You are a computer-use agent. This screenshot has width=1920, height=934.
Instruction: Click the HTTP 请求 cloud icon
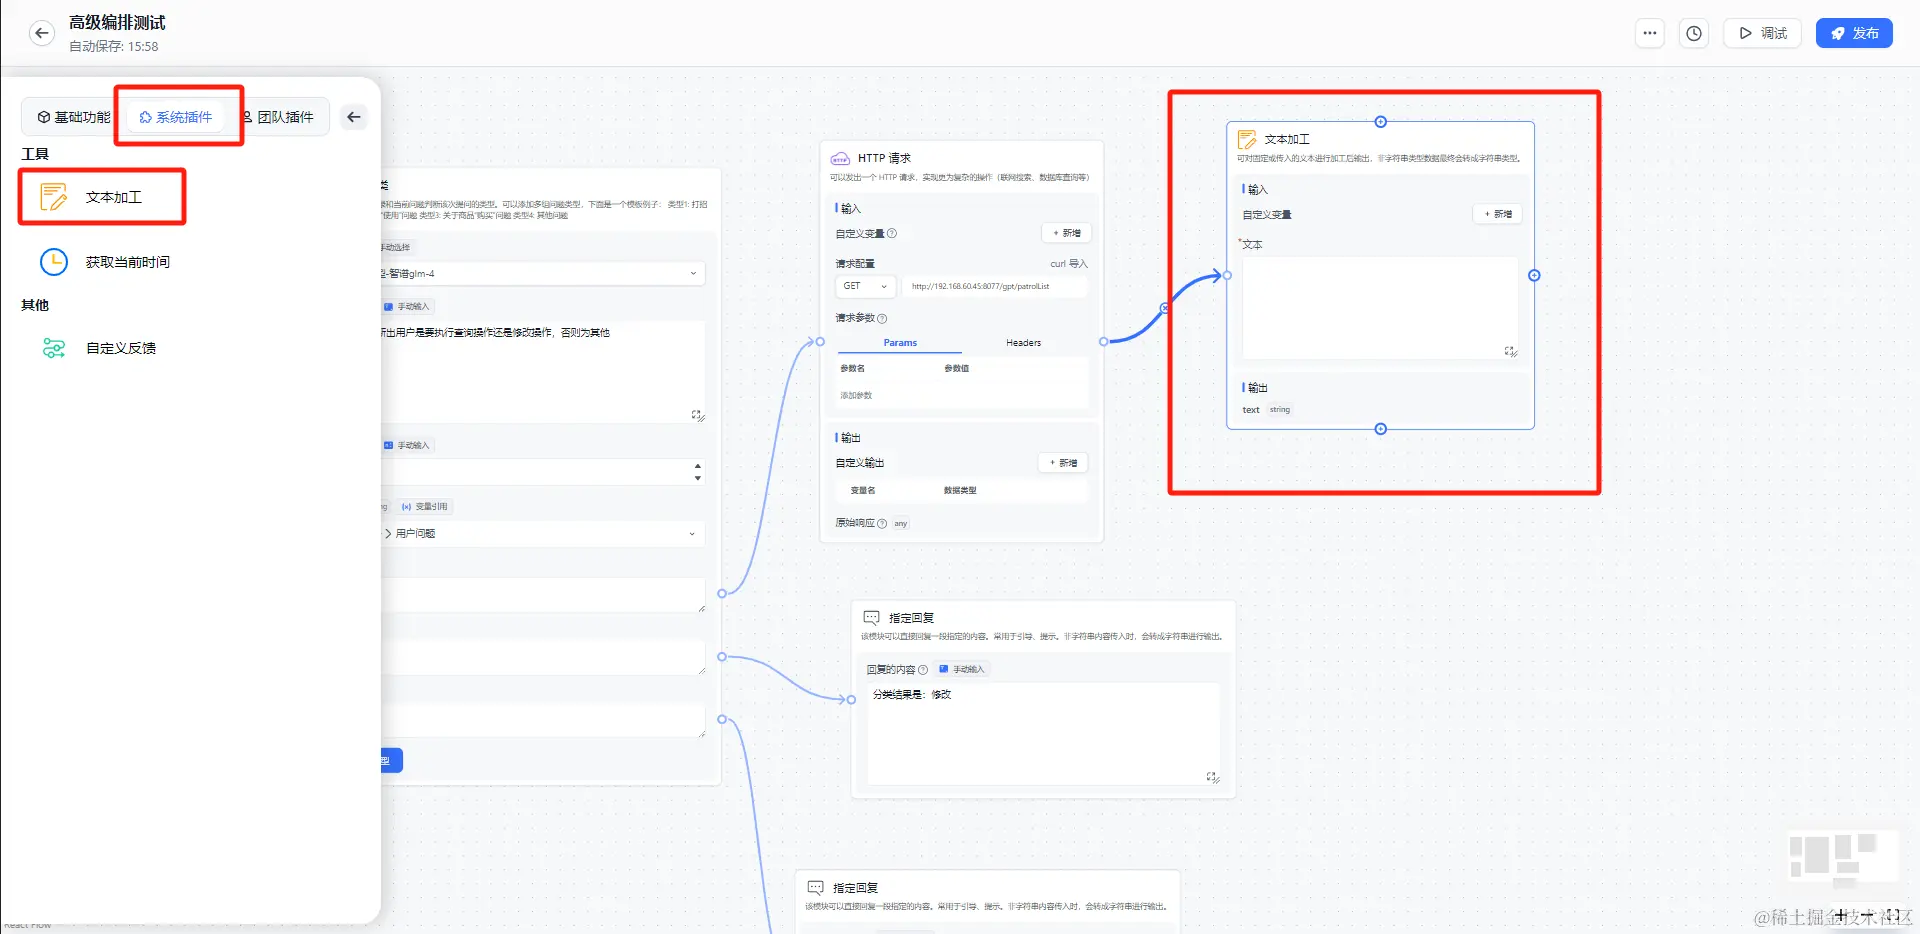[841, 158]
